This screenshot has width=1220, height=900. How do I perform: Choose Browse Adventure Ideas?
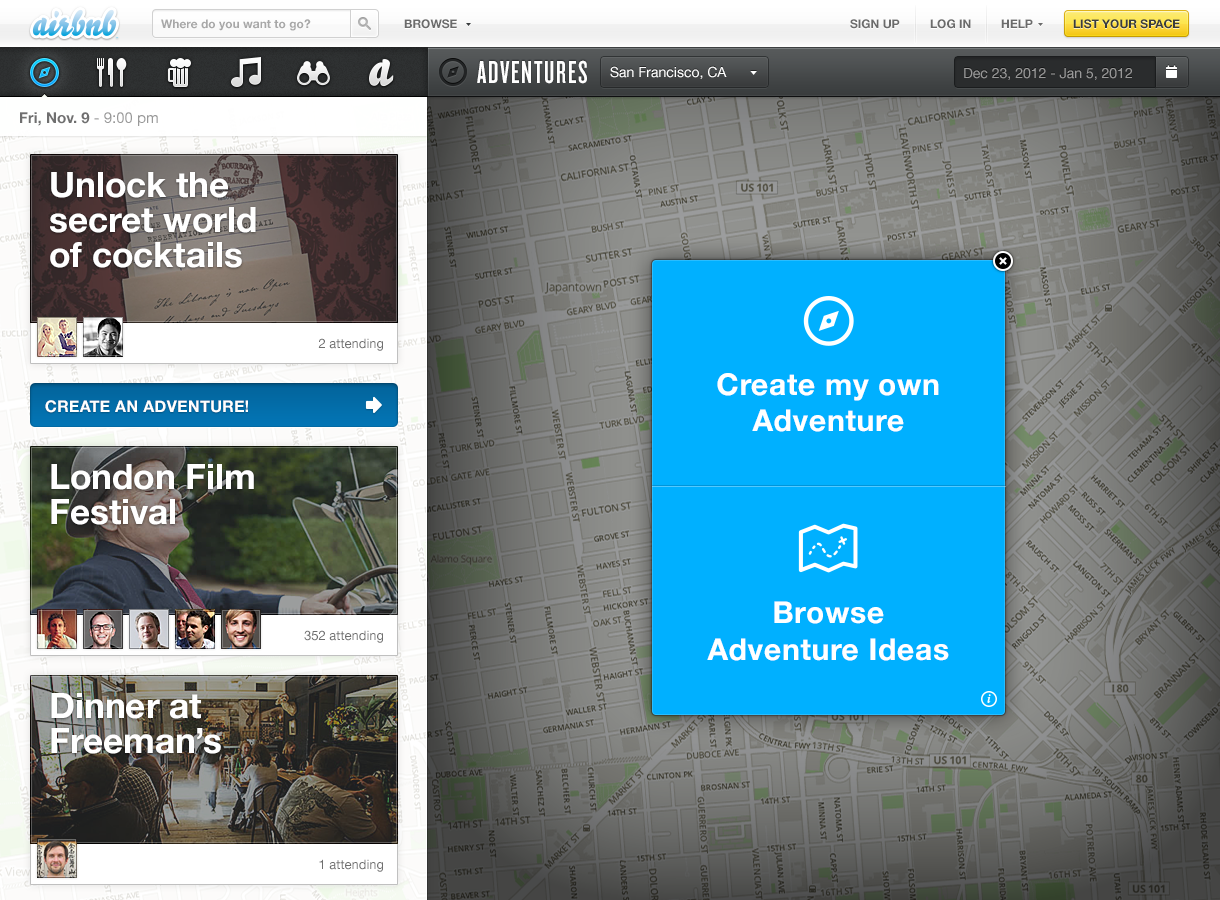[x=828, y=601]
